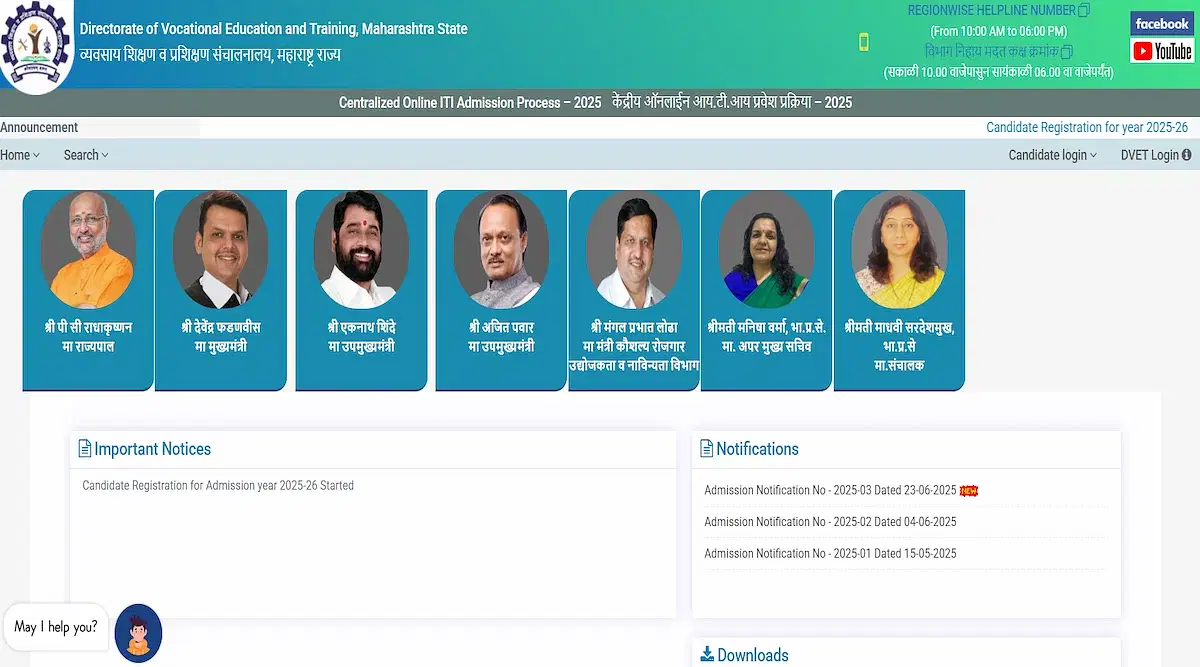1200x667 pixels.
Task: Click the mobile phone helpline icon
Action: pyautogui.click(x=864, y=42)
